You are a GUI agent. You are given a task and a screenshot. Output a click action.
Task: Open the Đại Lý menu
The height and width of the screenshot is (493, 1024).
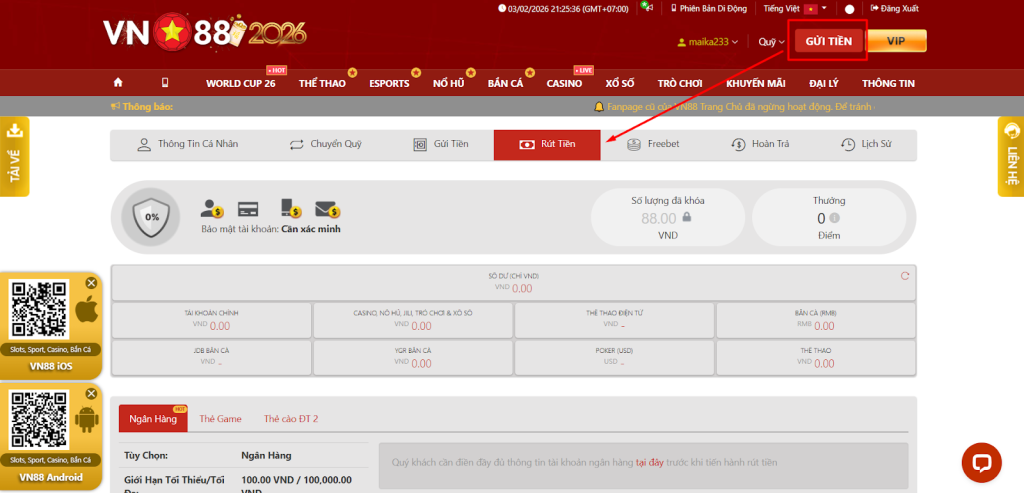point(824,84)
